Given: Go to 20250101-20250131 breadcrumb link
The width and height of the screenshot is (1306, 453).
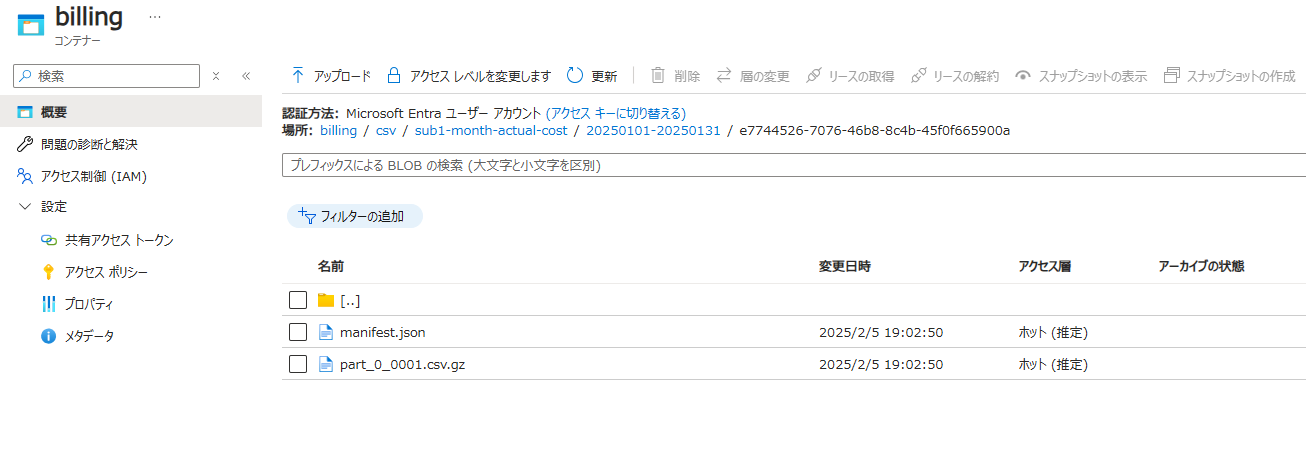Looking at the screenshot, I should click(x=653, y=130).
